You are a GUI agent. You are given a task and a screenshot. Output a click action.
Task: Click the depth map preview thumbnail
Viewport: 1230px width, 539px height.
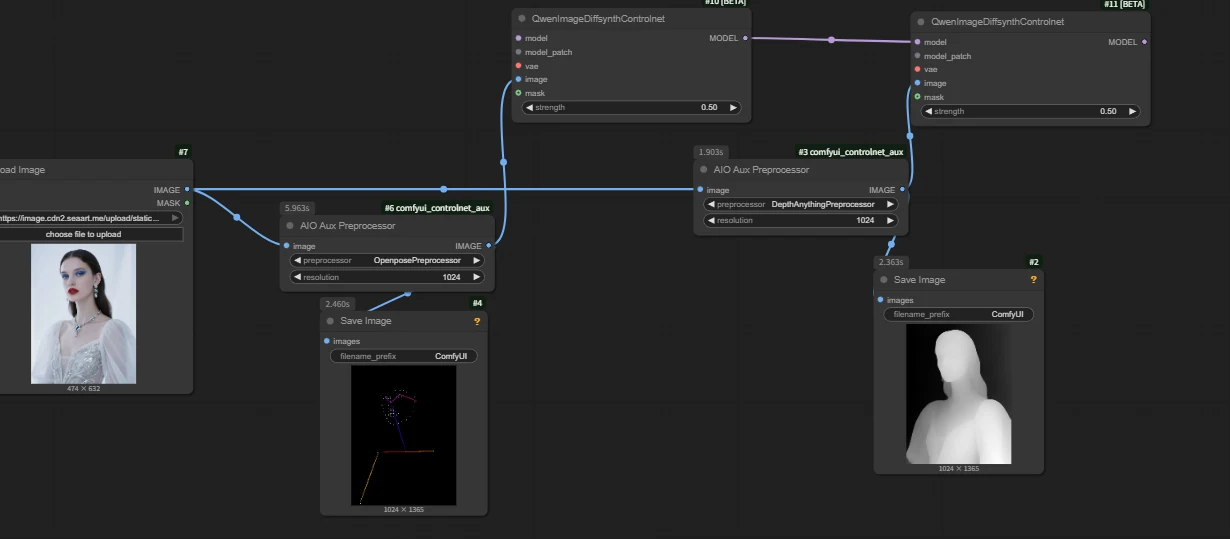click(958, 394)
